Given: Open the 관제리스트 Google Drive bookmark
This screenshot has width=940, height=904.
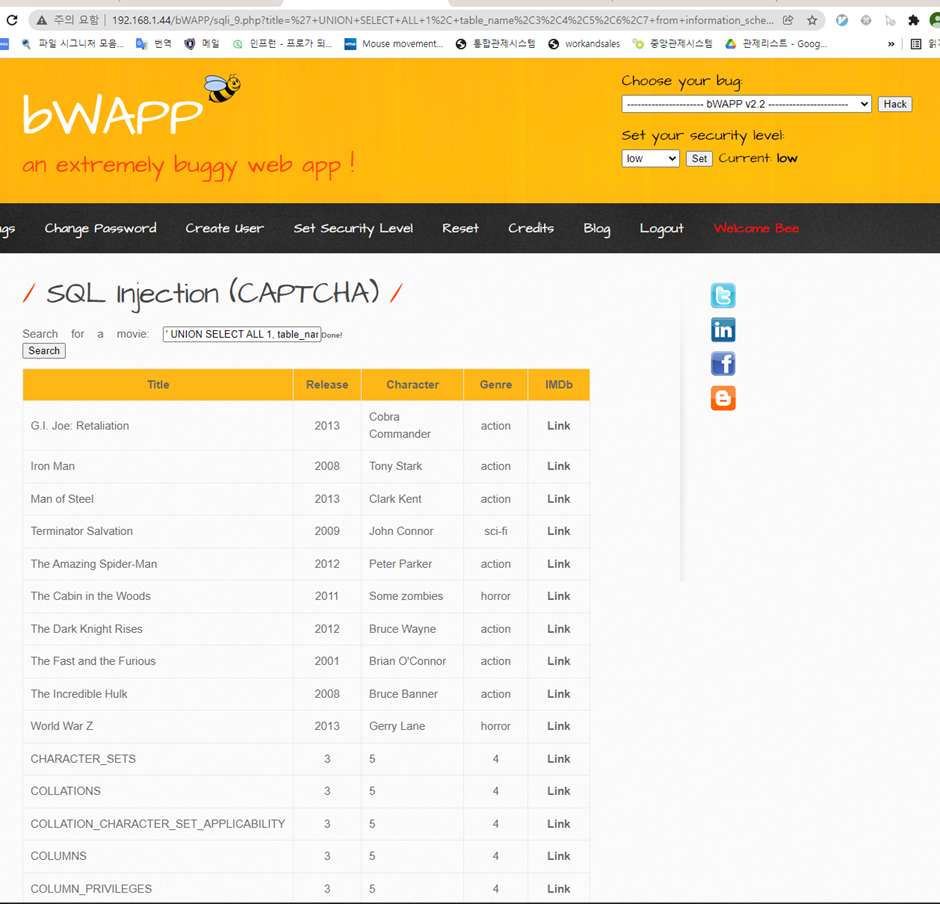Looking at the screenshot, I should pos(776,44).
